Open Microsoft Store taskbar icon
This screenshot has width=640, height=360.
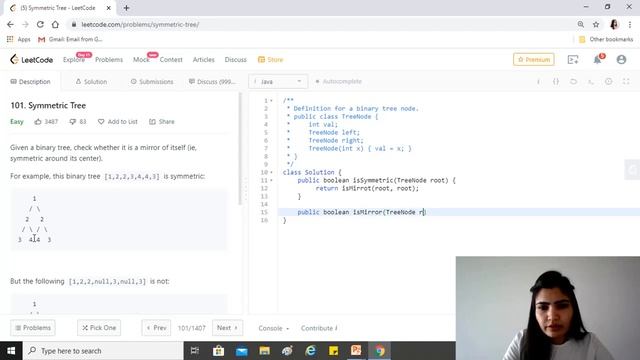[x=218, y=351]
